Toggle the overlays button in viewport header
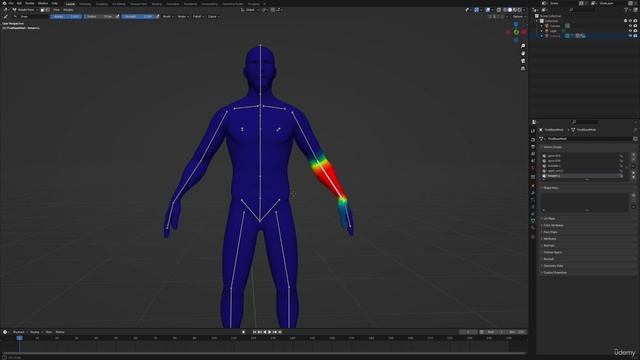The image size is (640, 360). click(488, 10)
